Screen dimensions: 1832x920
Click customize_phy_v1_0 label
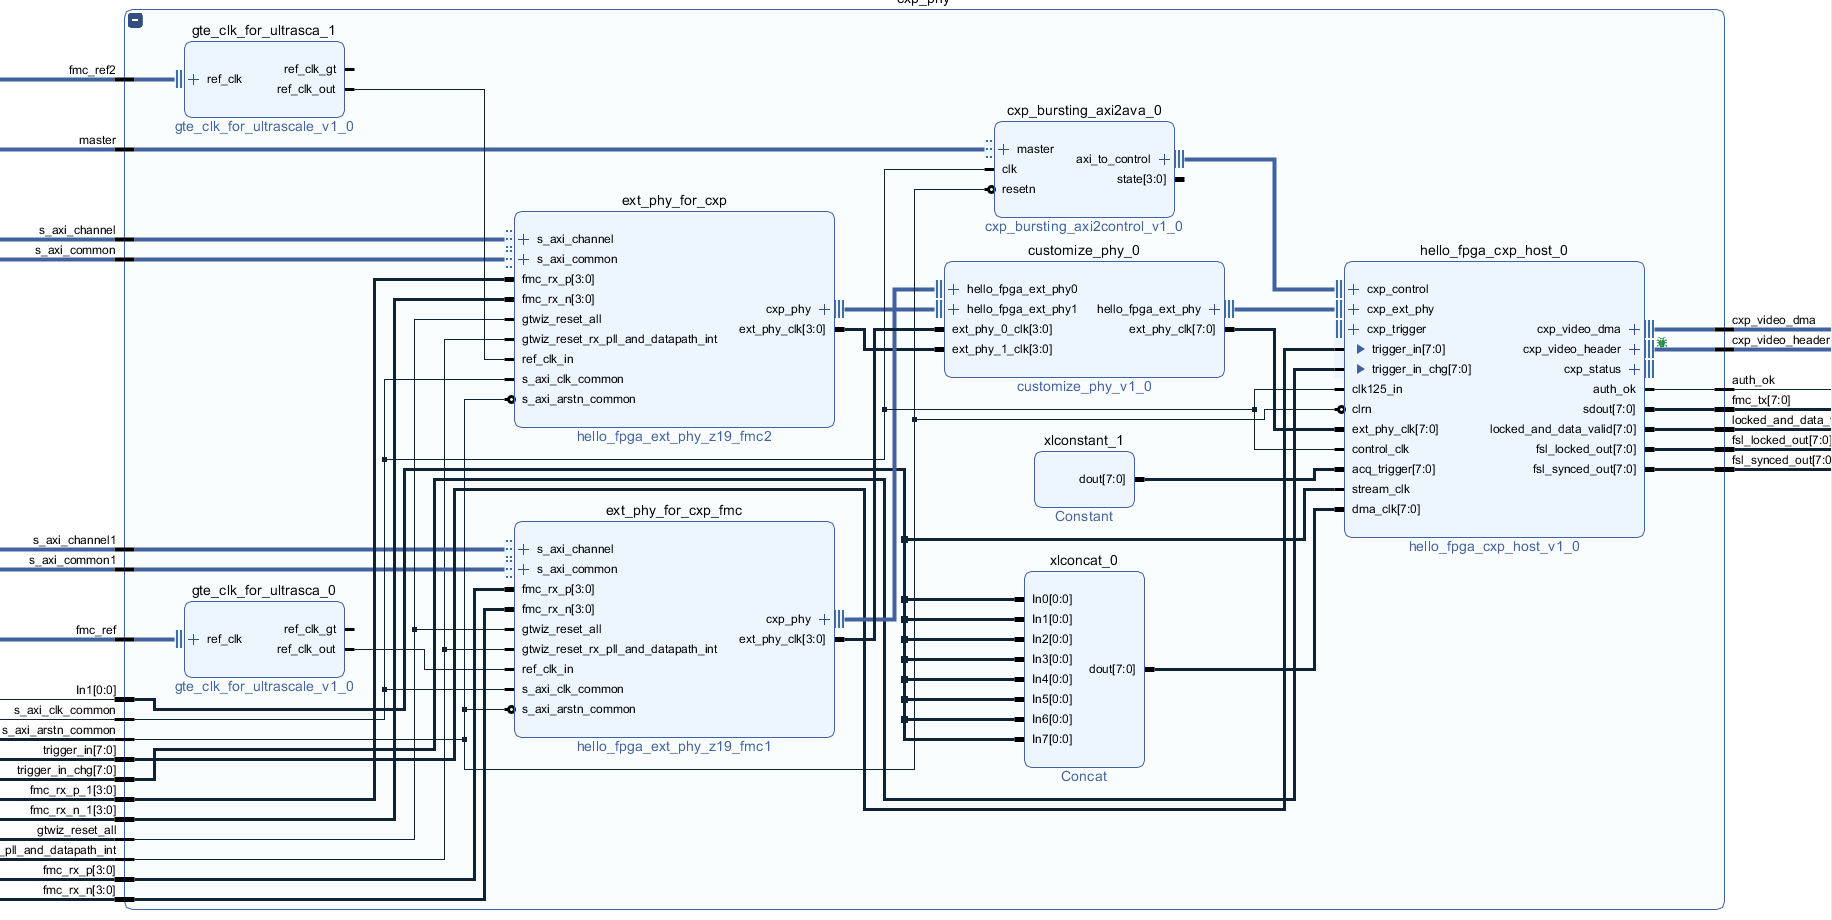tap(1084, 386)
